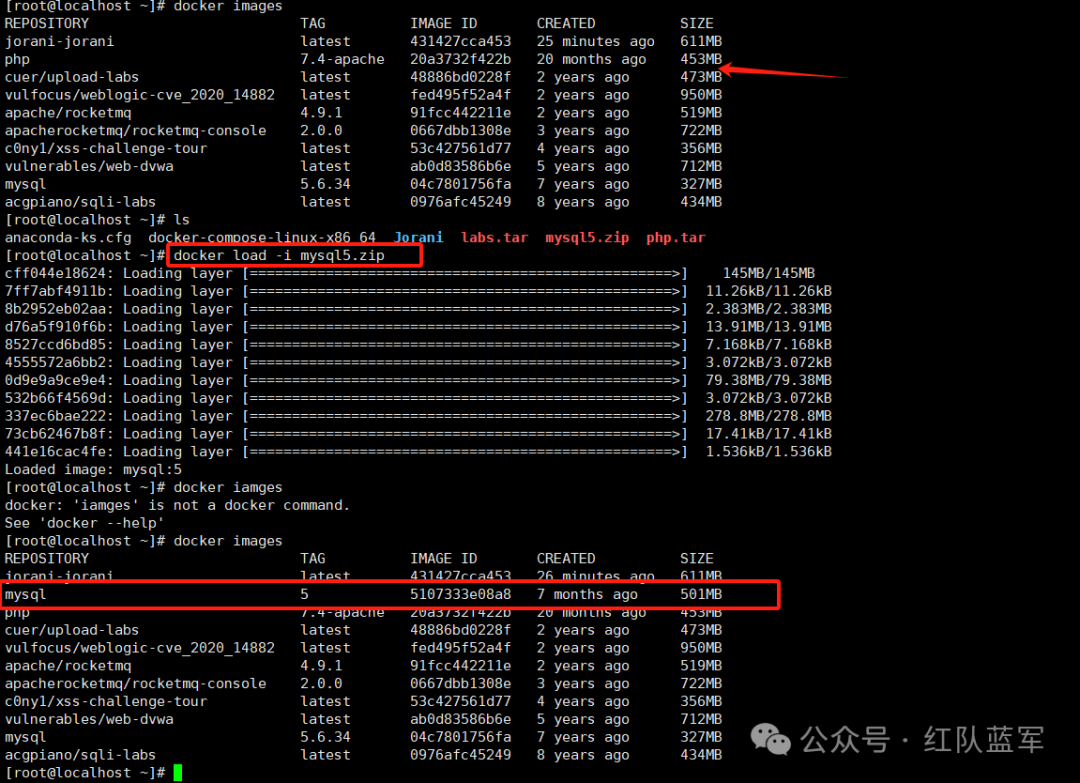Select the 'anaconda-ks.cfg' file name
The height and width of the screenshot is (783, 1080).
click(x=68, y=238)
